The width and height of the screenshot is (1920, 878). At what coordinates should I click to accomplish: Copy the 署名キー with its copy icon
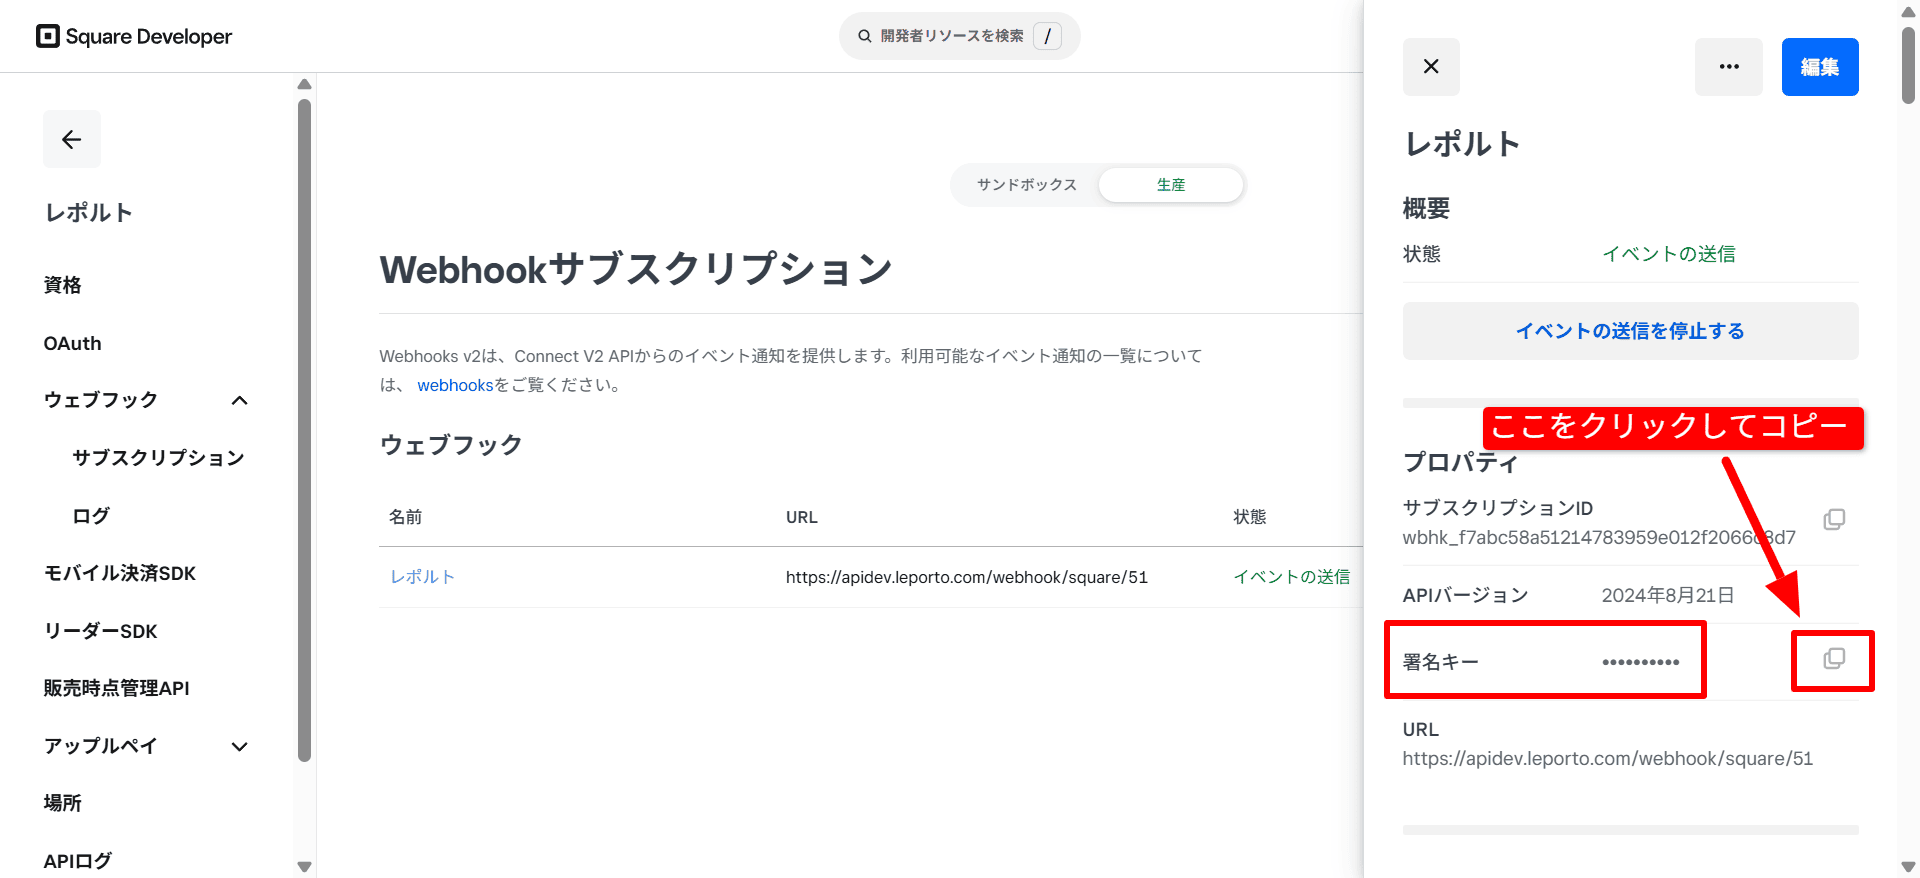tap(1834, 659)
